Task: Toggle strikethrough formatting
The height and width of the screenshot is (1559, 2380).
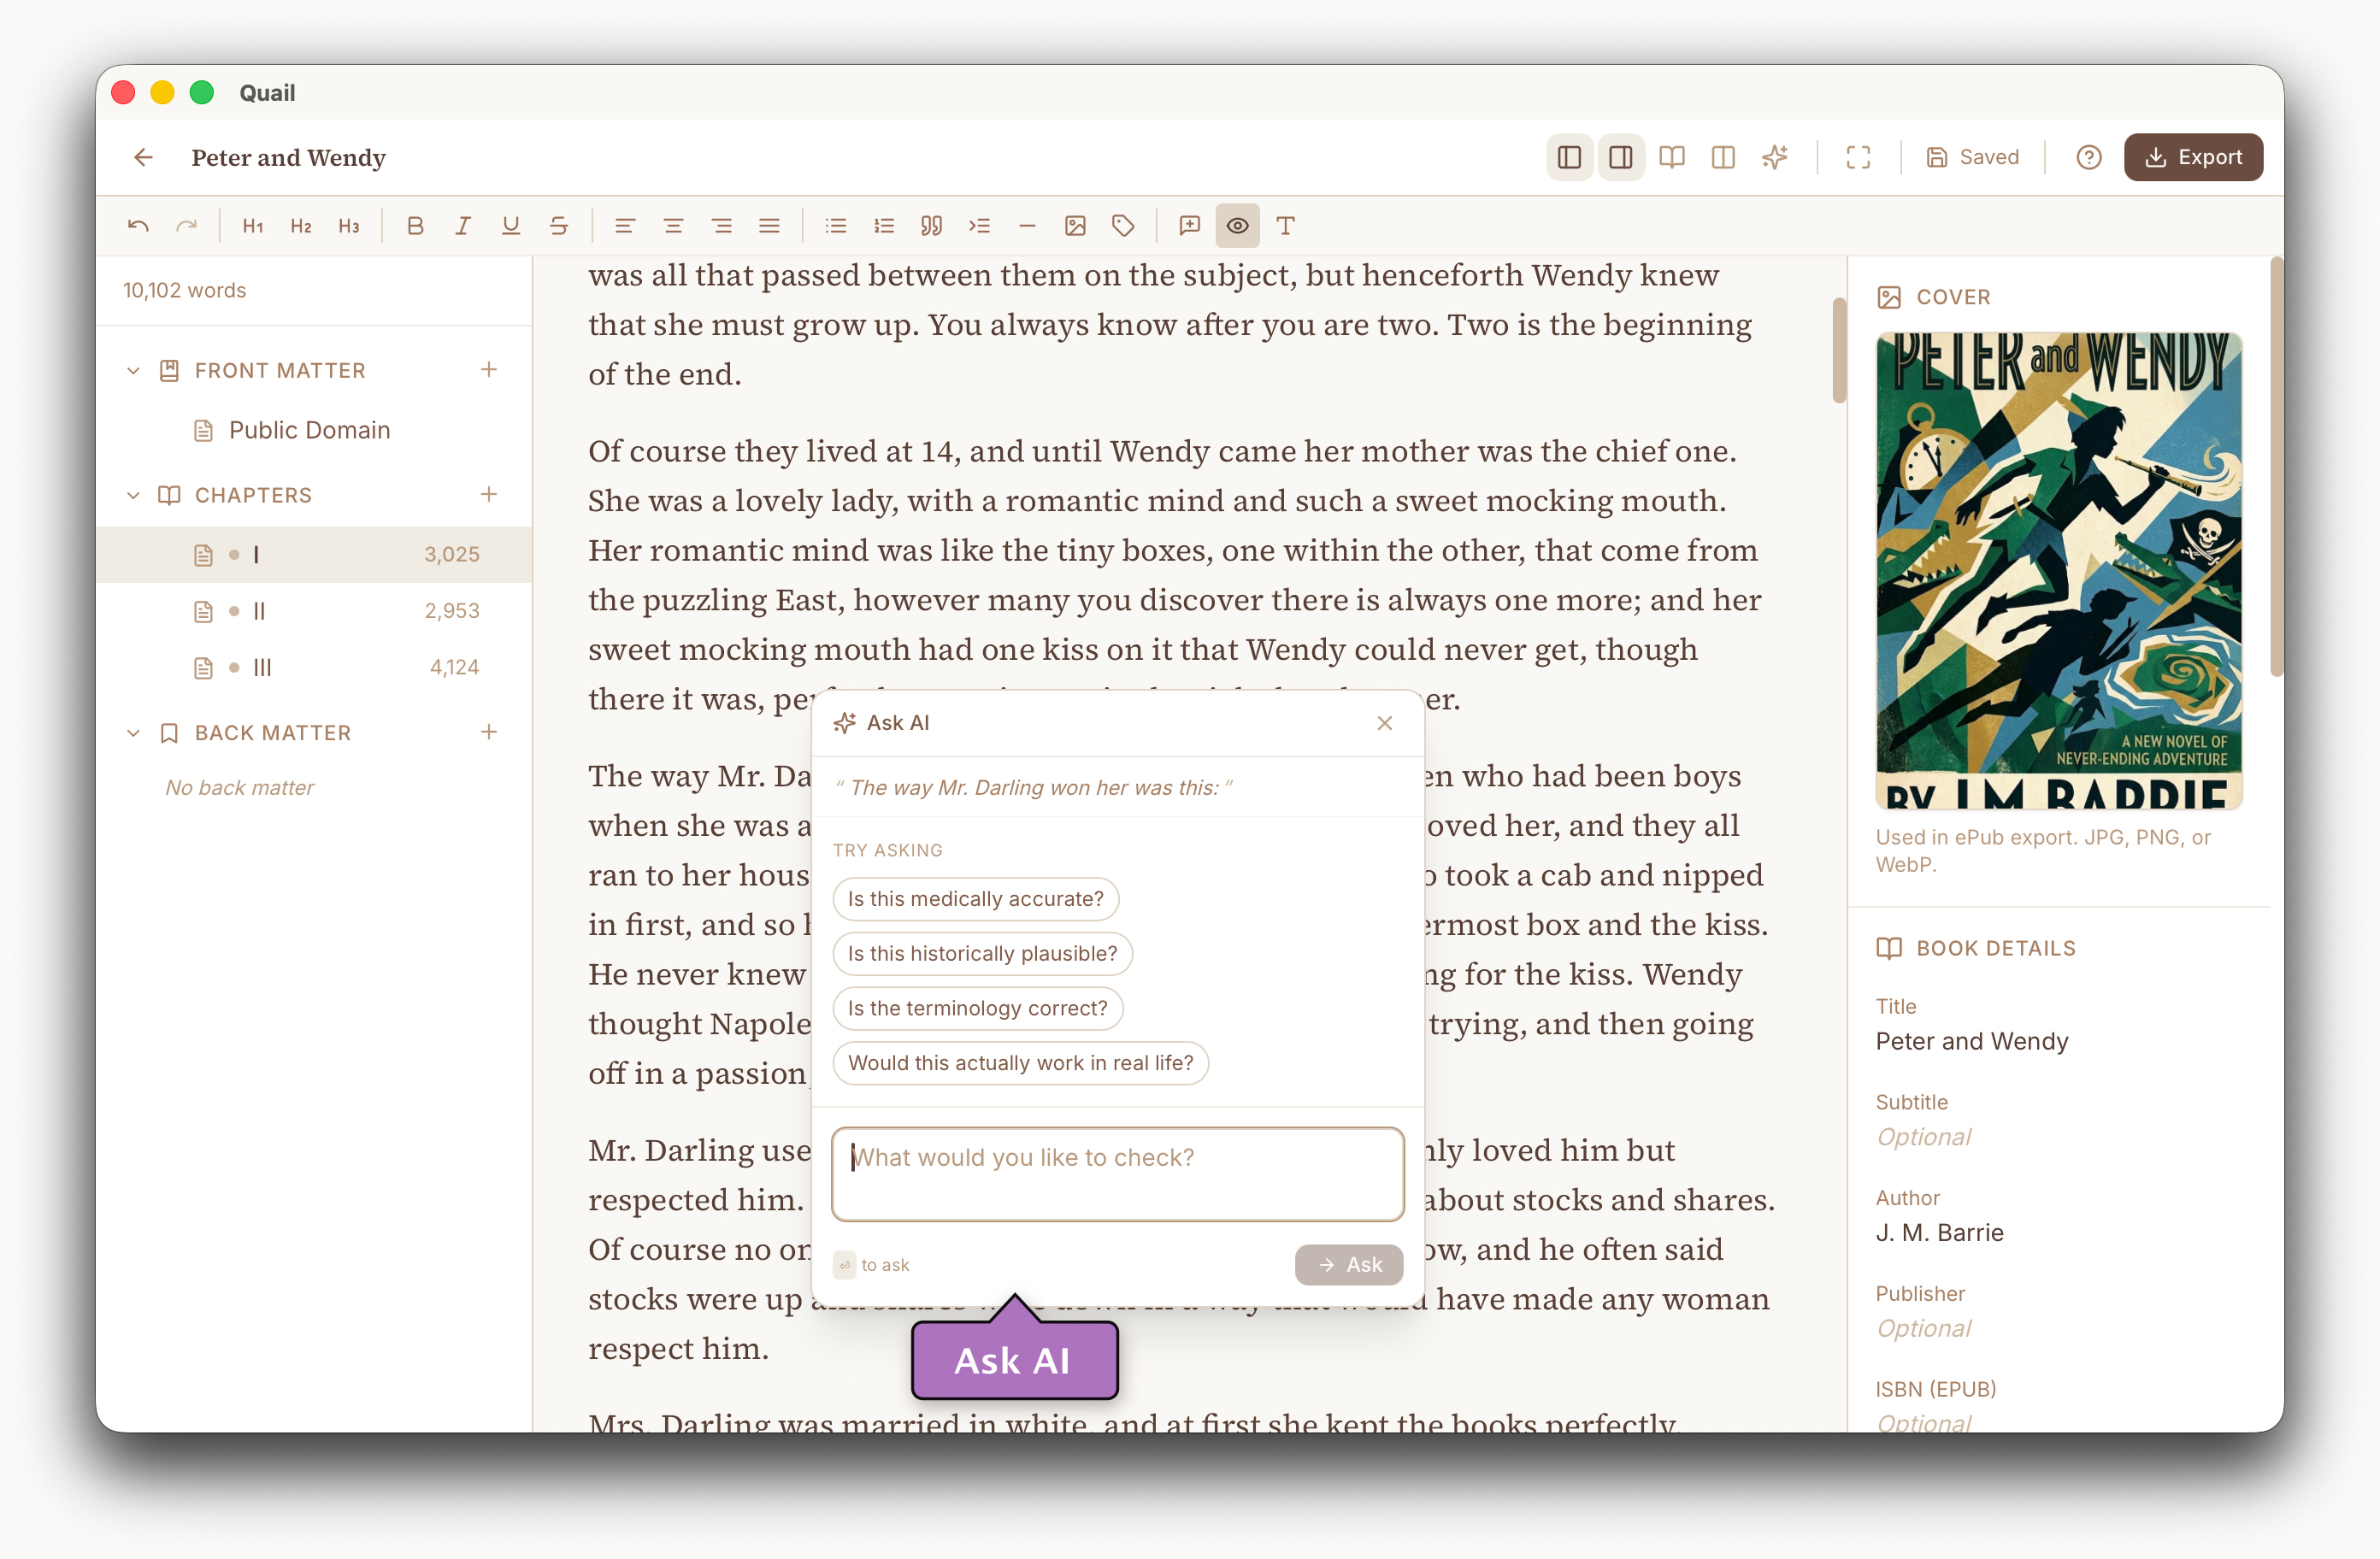Action: pos(559,226)
